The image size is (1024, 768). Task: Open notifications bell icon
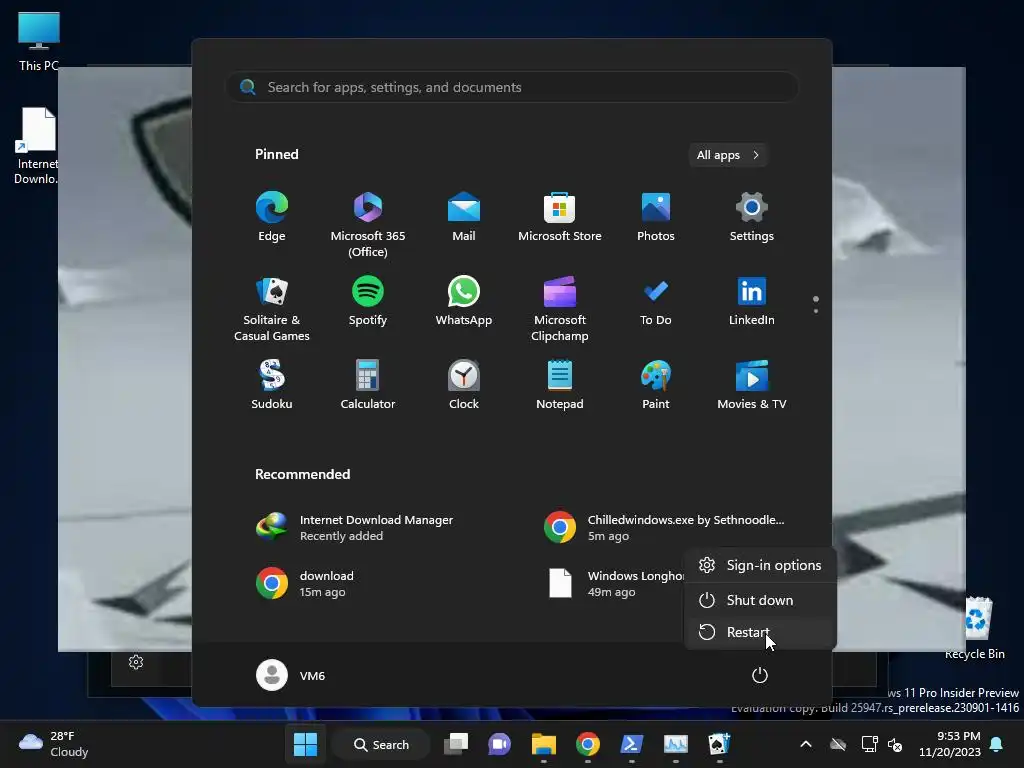point(997,744)
